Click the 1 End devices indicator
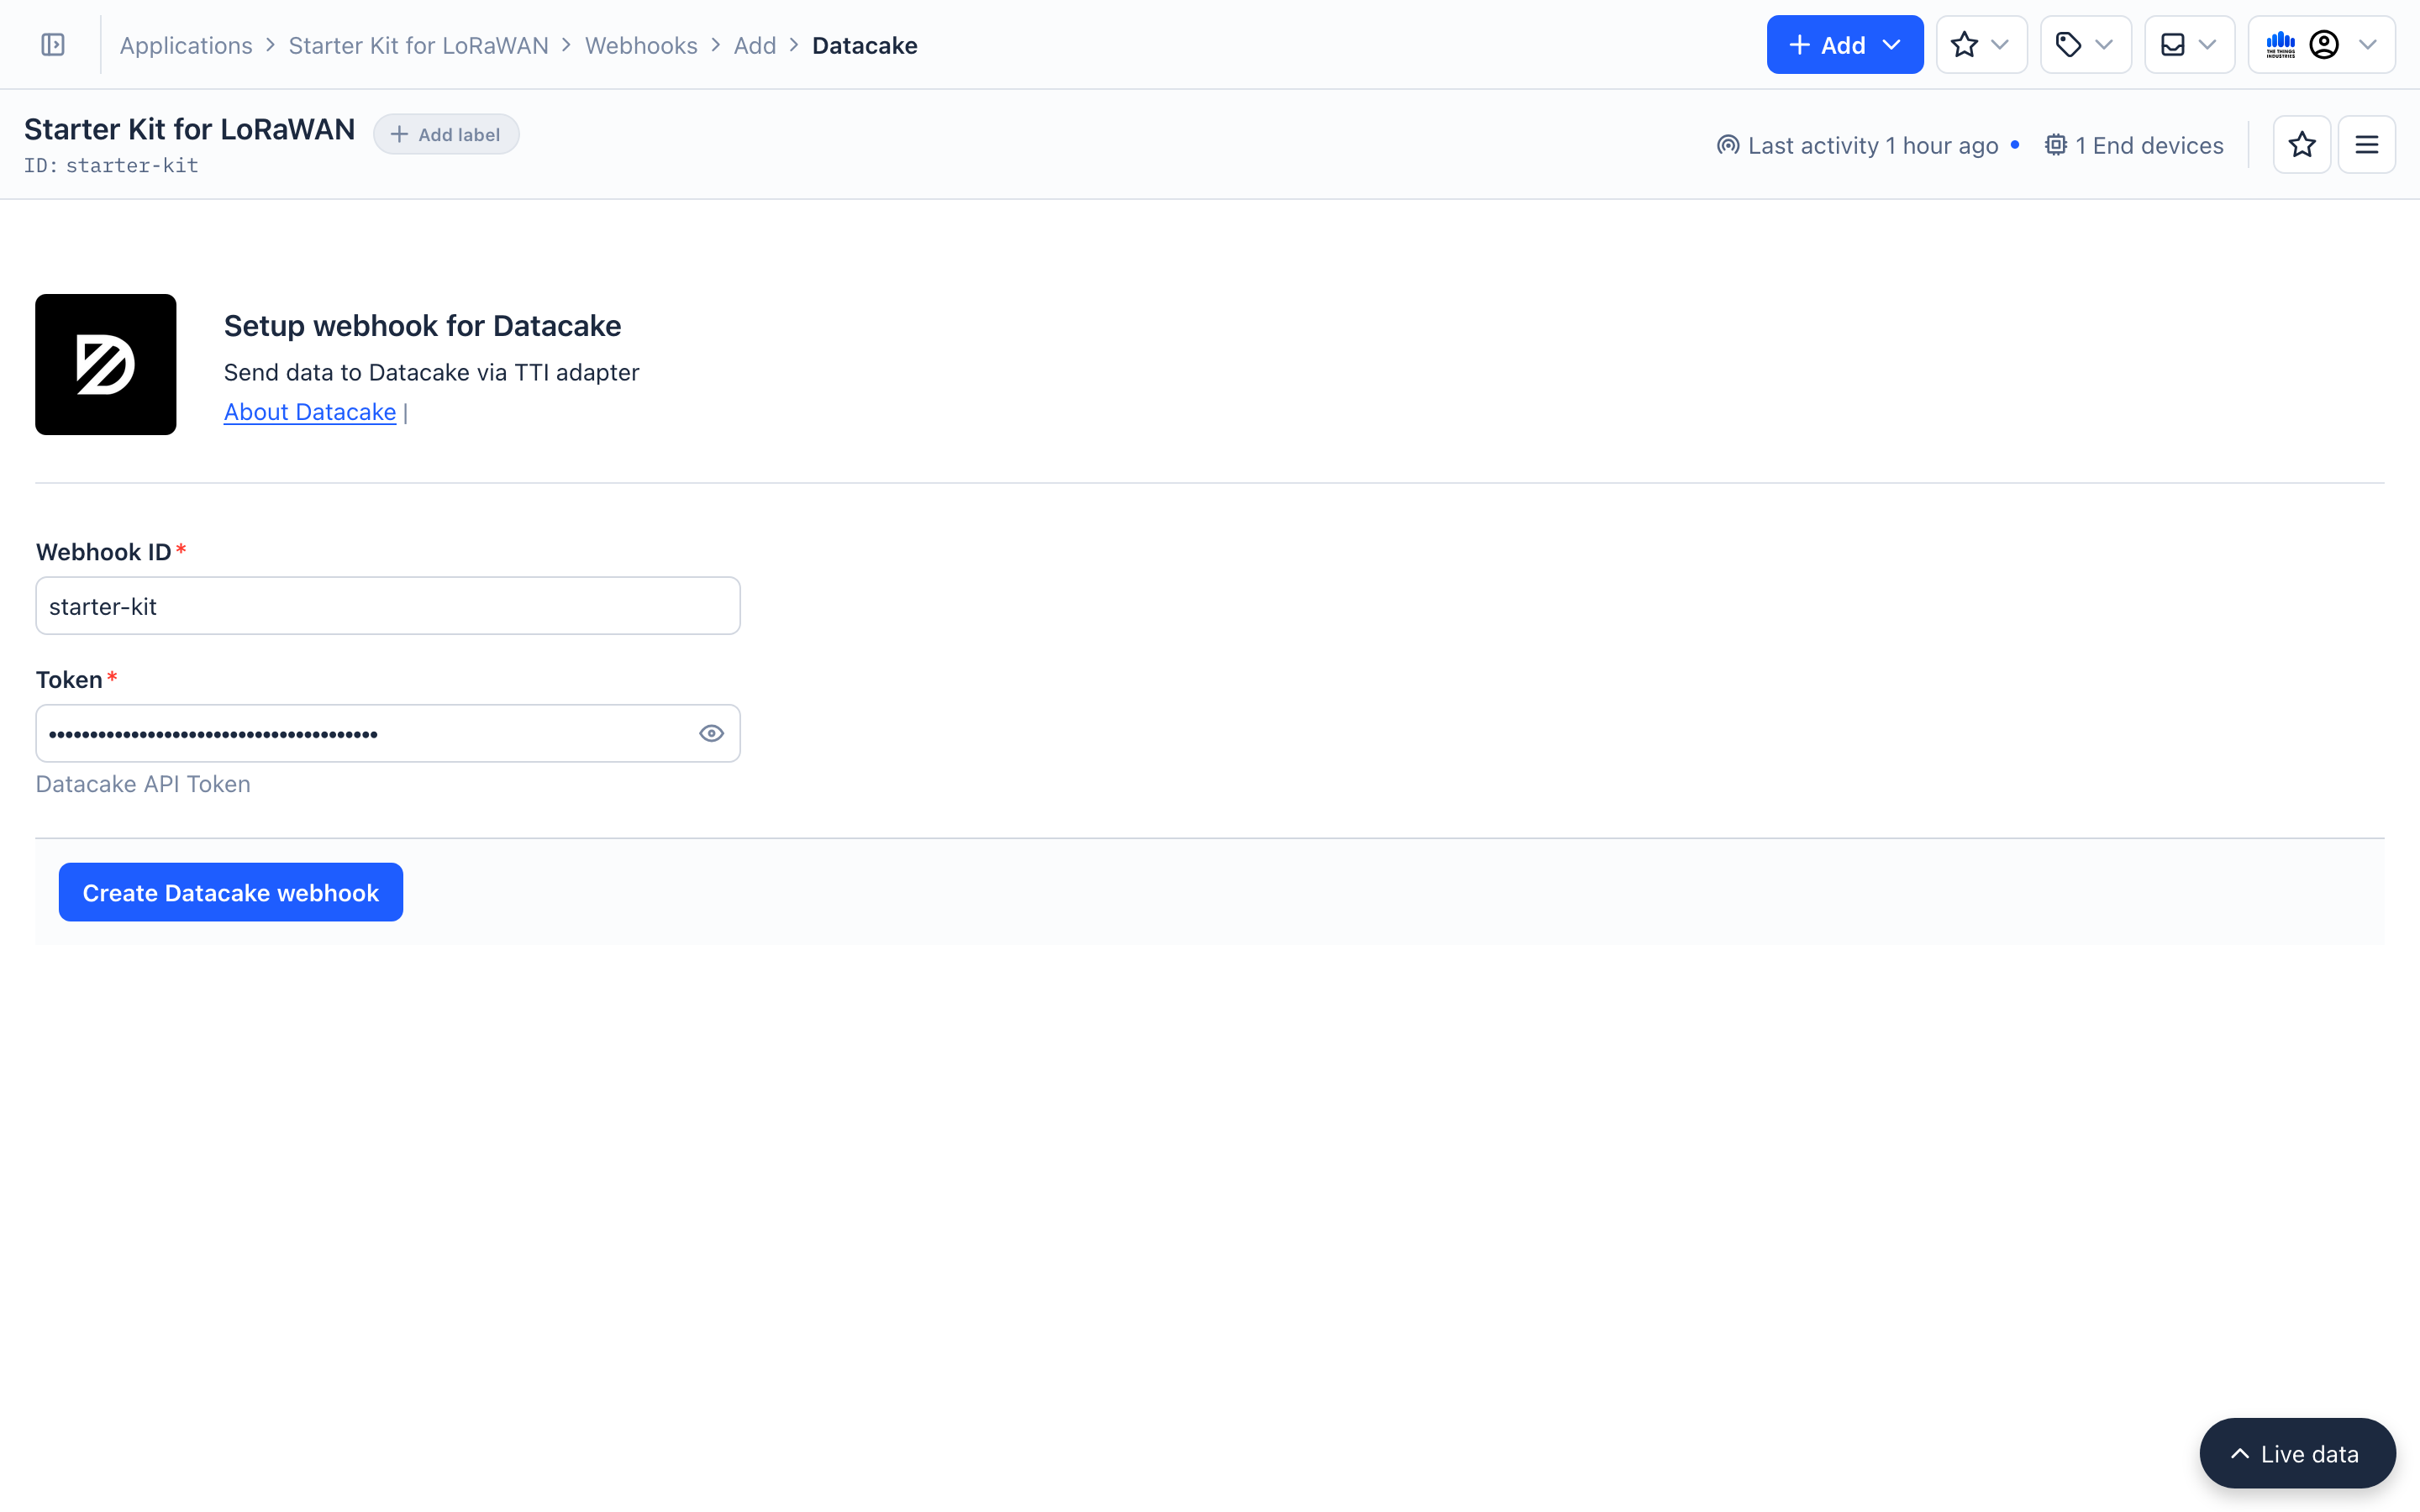 pyautogui.click(x=2135, y=146)
